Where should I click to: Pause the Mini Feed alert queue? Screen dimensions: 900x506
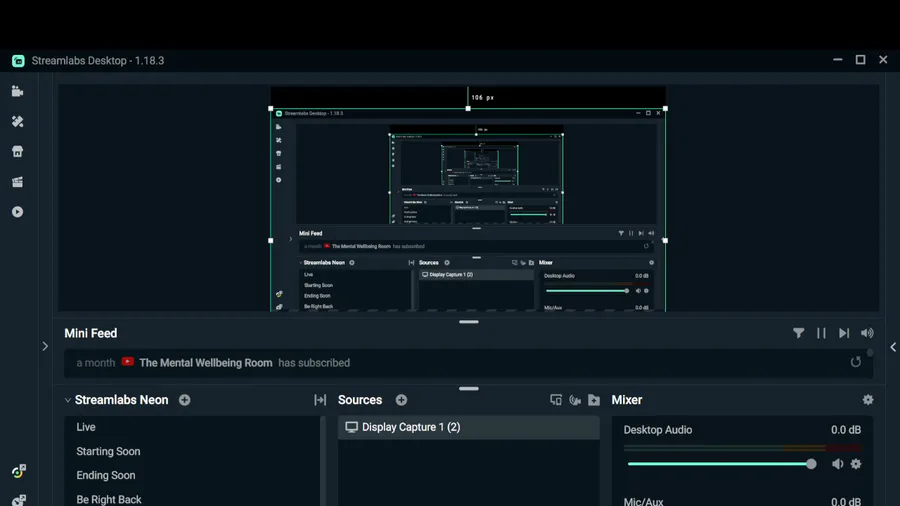pyautogui.click(x=821, y=333)
